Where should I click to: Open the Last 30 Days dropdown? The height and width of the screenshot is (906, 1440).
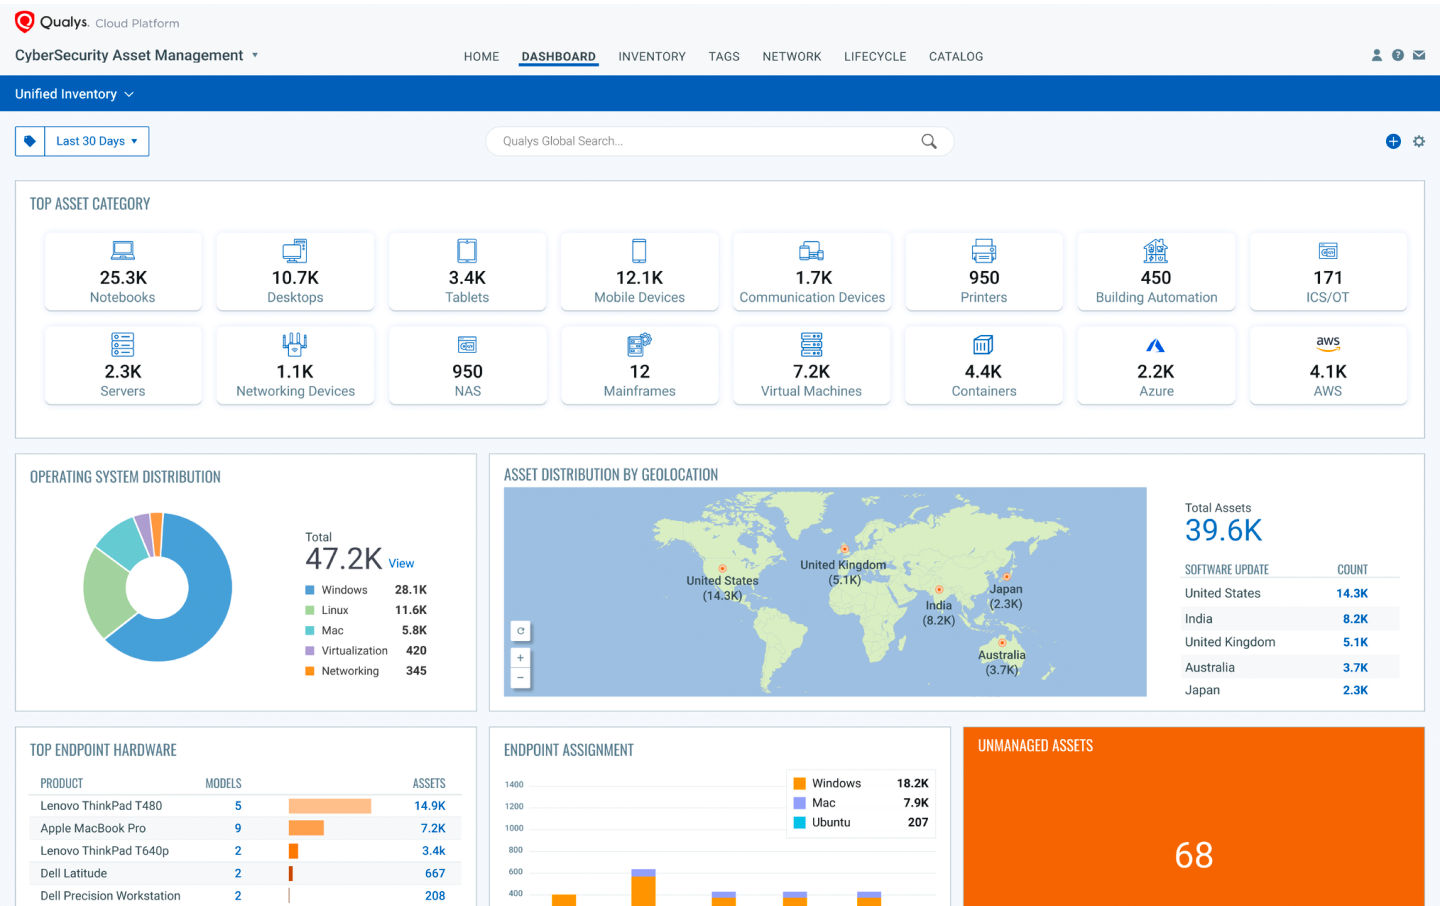96,141
